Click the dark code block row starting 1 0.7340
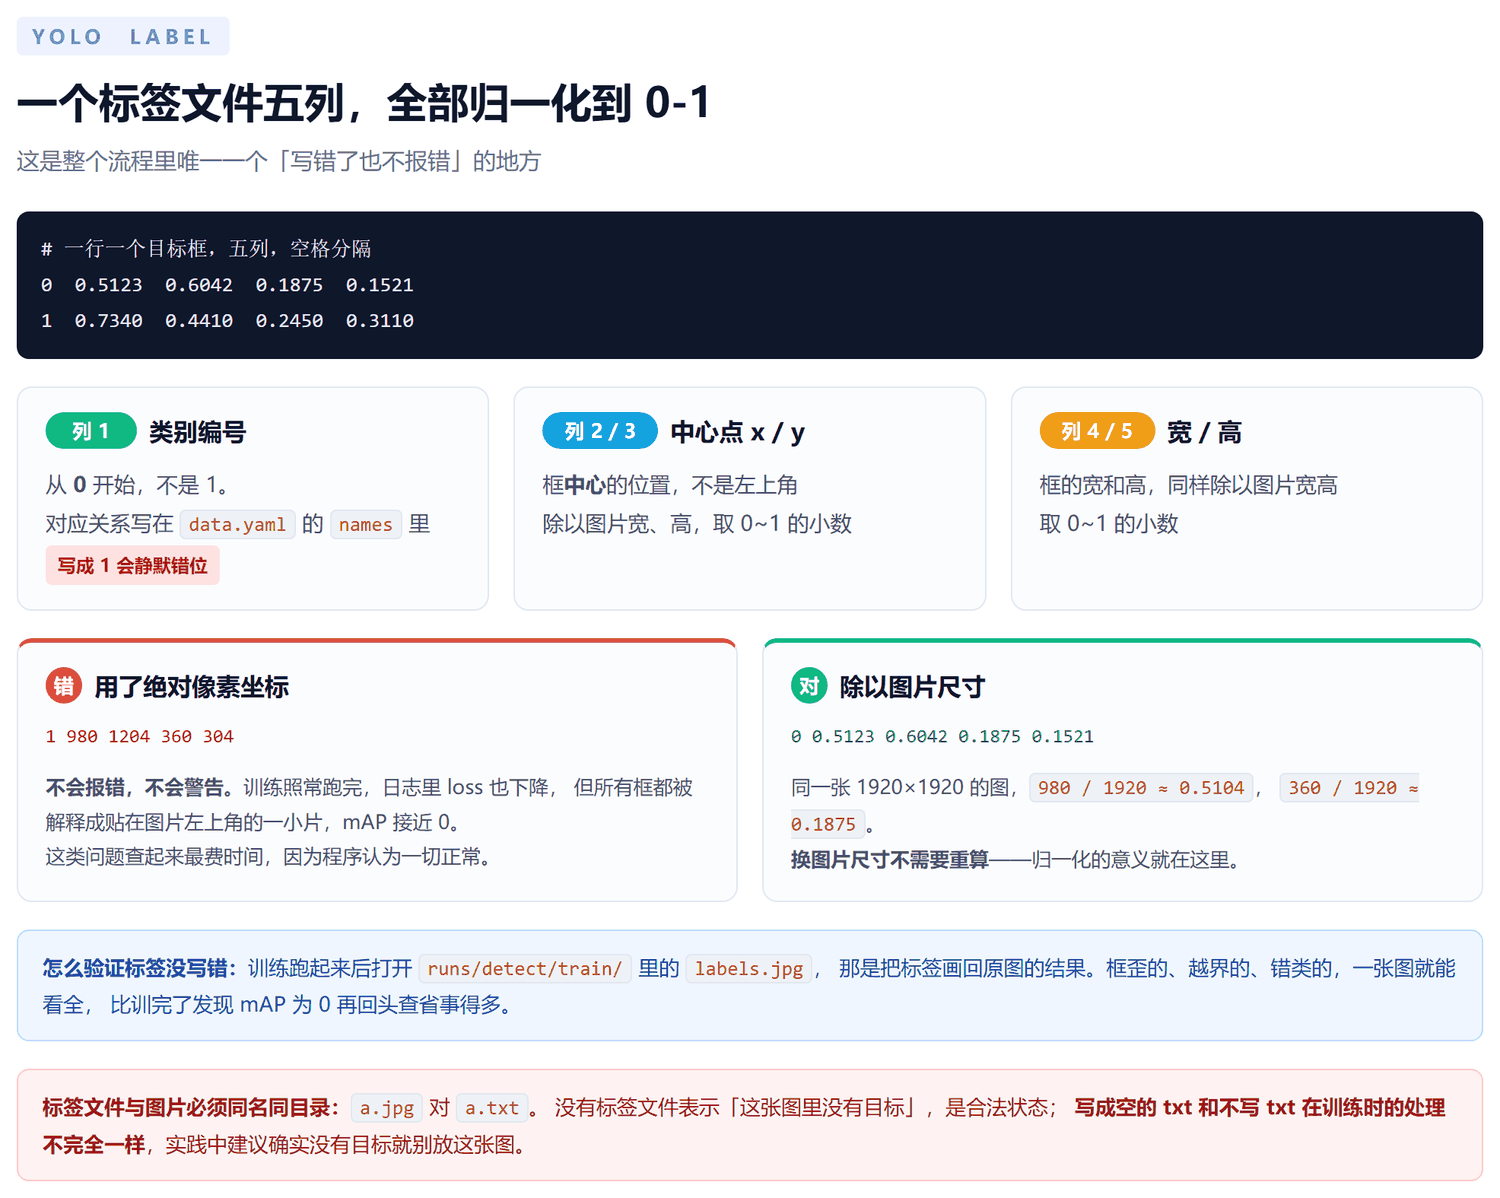Screen dimensions: 1500x1198 228,321
